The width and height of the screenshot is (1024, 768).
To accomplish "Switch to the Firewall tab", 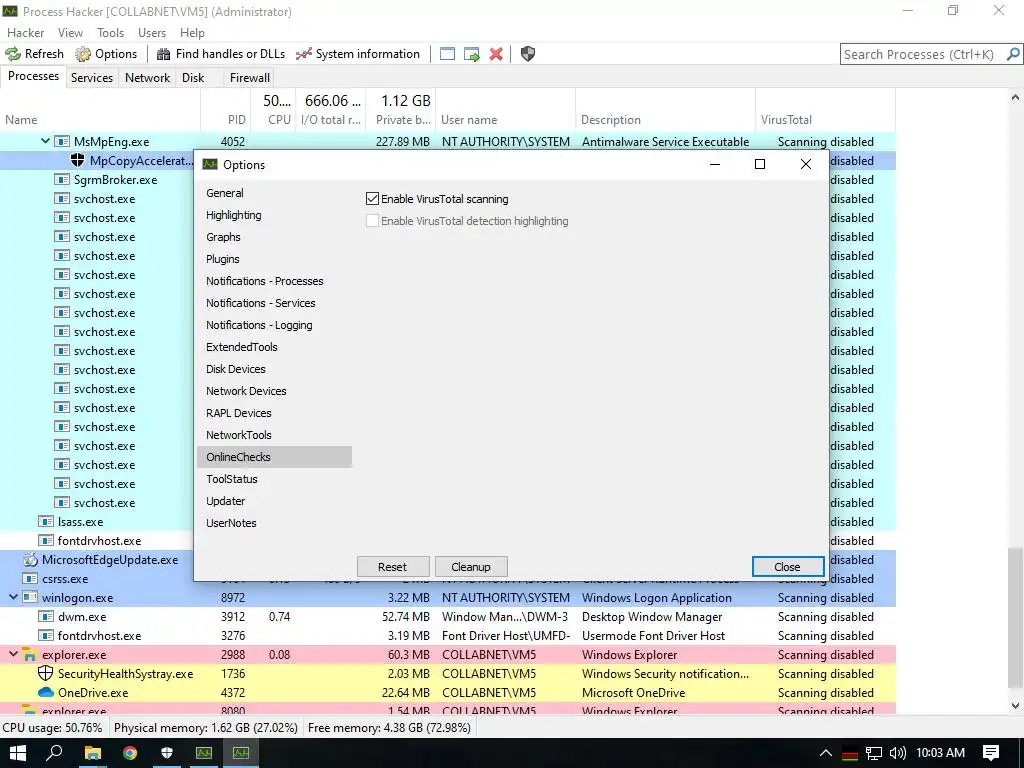I will point(249,78).
